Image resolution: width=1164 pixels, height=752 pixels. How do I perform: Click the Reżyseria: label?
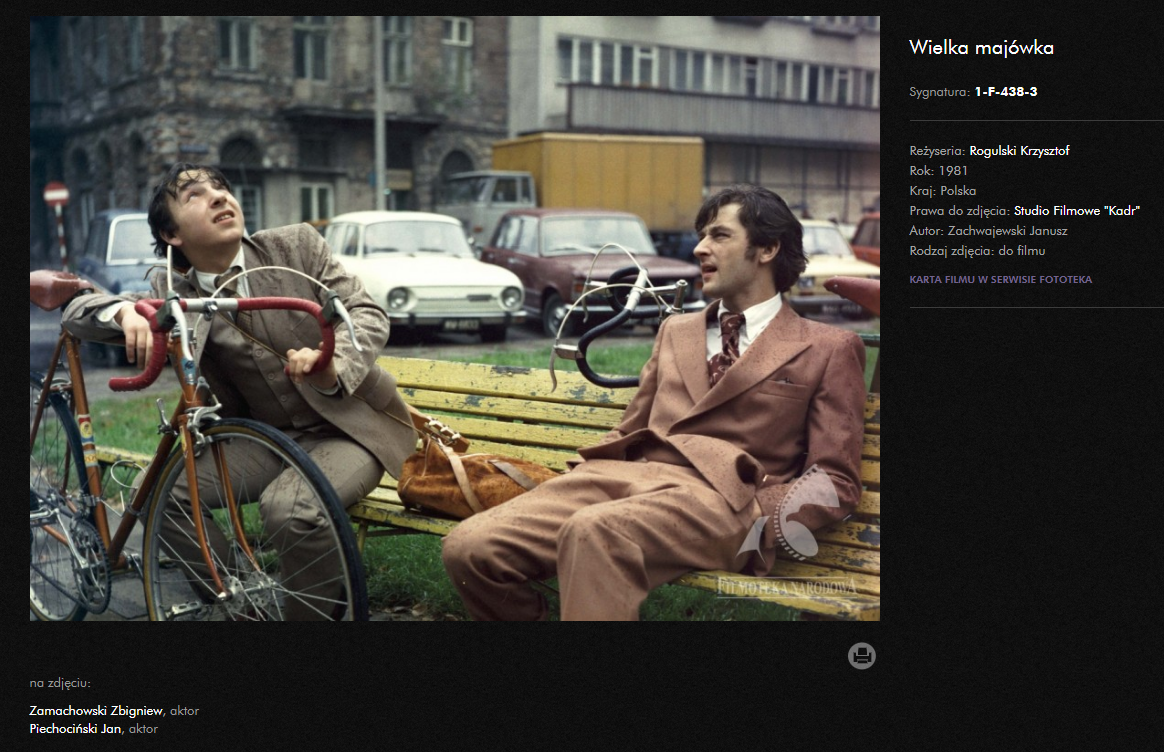(x=938, y=151)
